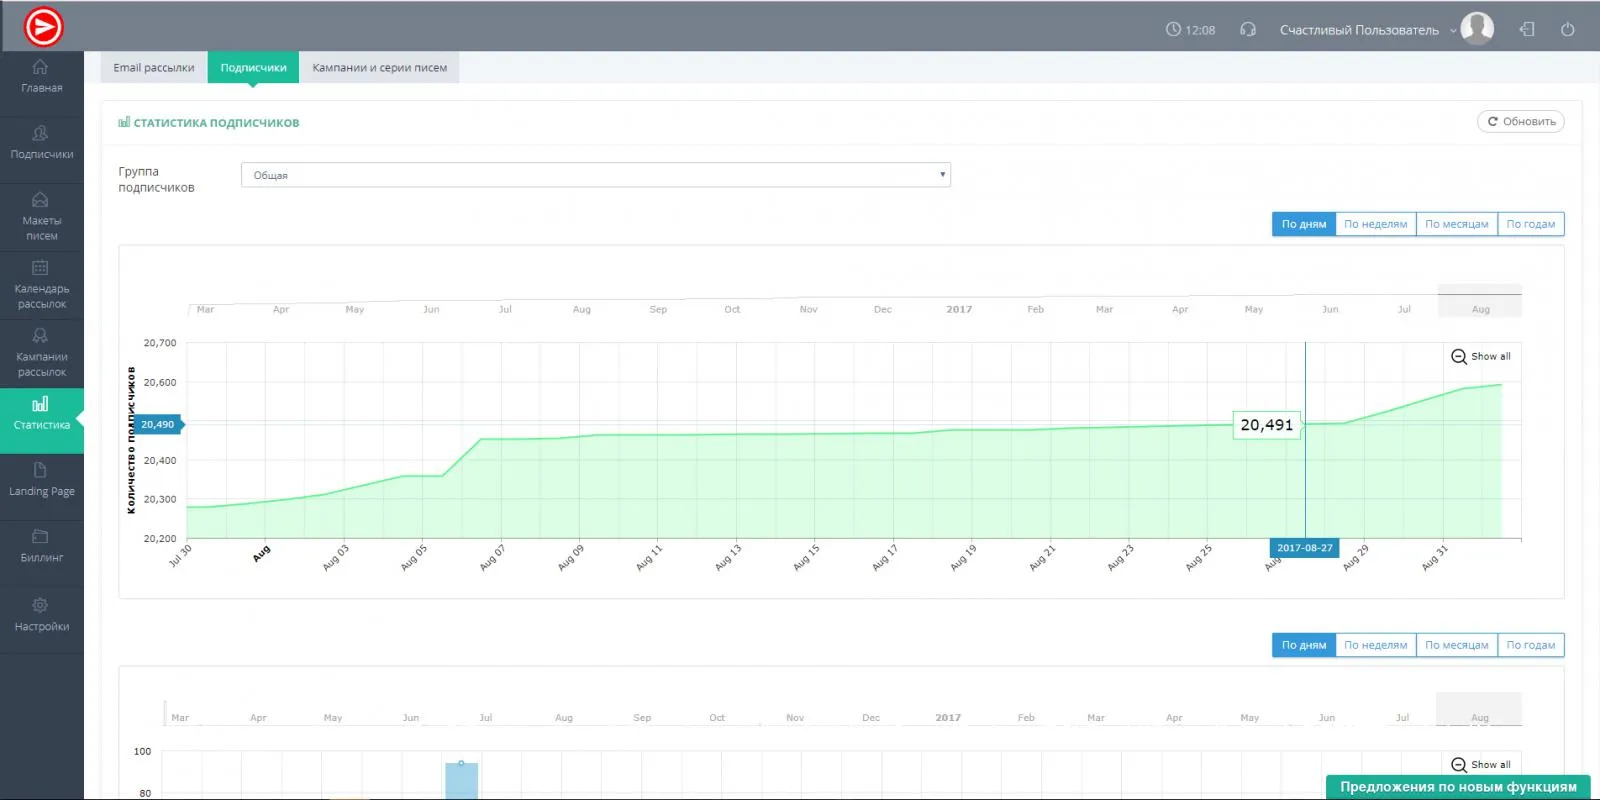This screenshot has height=800, width=1600.
Task: Click the headset support icon
Action: (x=1247, y=29)
